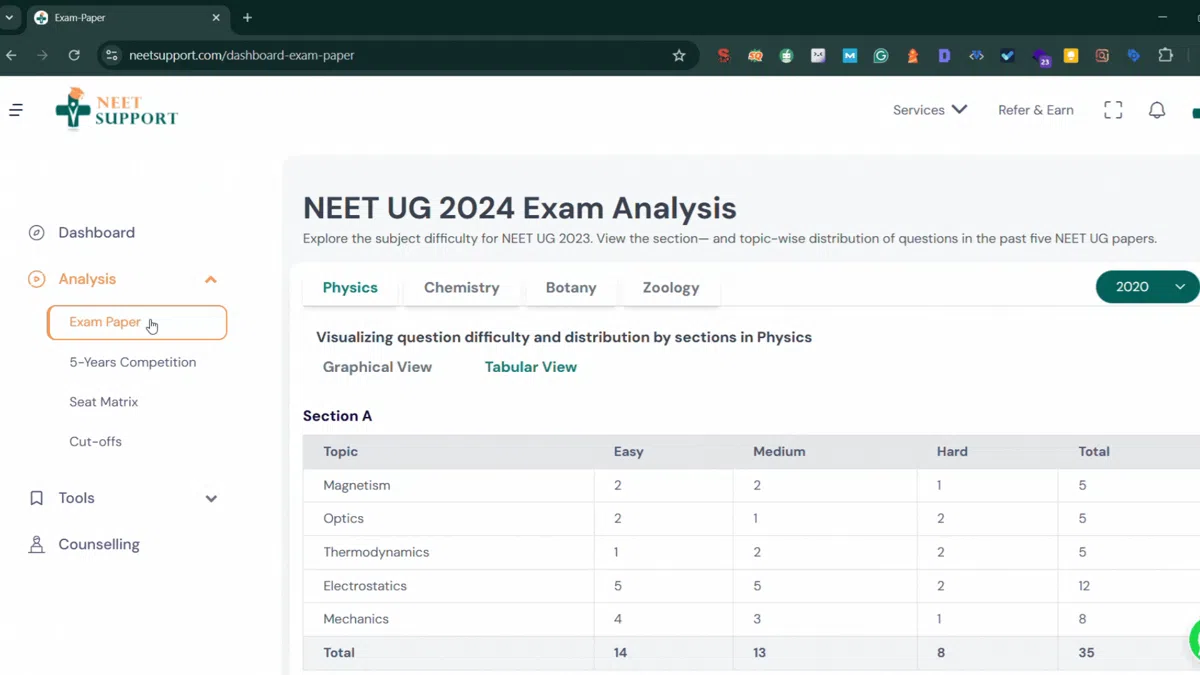The height and width of the screenshot is (675, 1200).
Task: Open the Seat Matrix page
Action: point(104,402)
